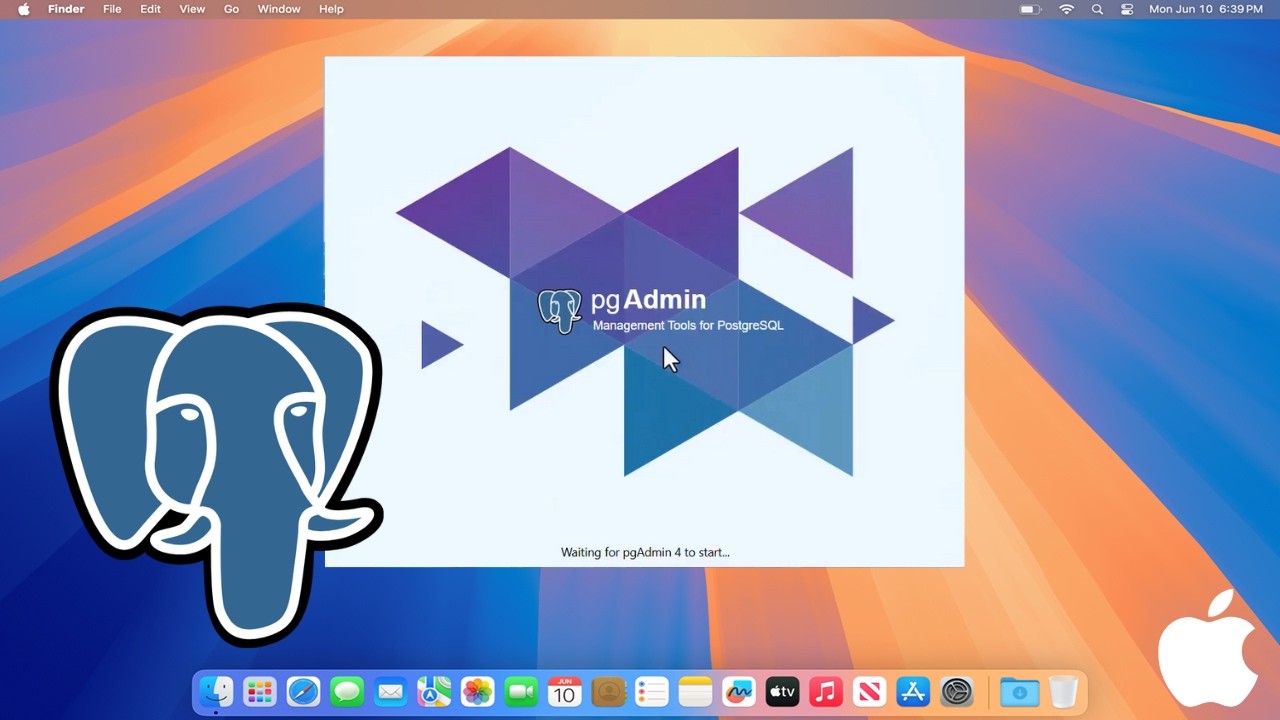The width and height of the screenshot is (1280, 720).
Task: Click the 'pgAdmin' title text on splash
Action: point(649,300)
